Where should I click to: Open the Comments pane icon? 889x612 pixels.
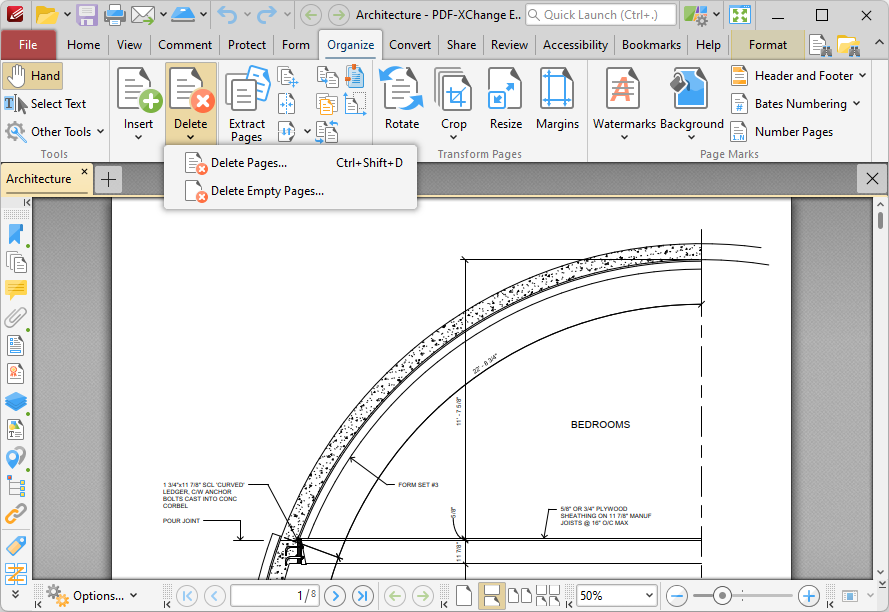16,290
